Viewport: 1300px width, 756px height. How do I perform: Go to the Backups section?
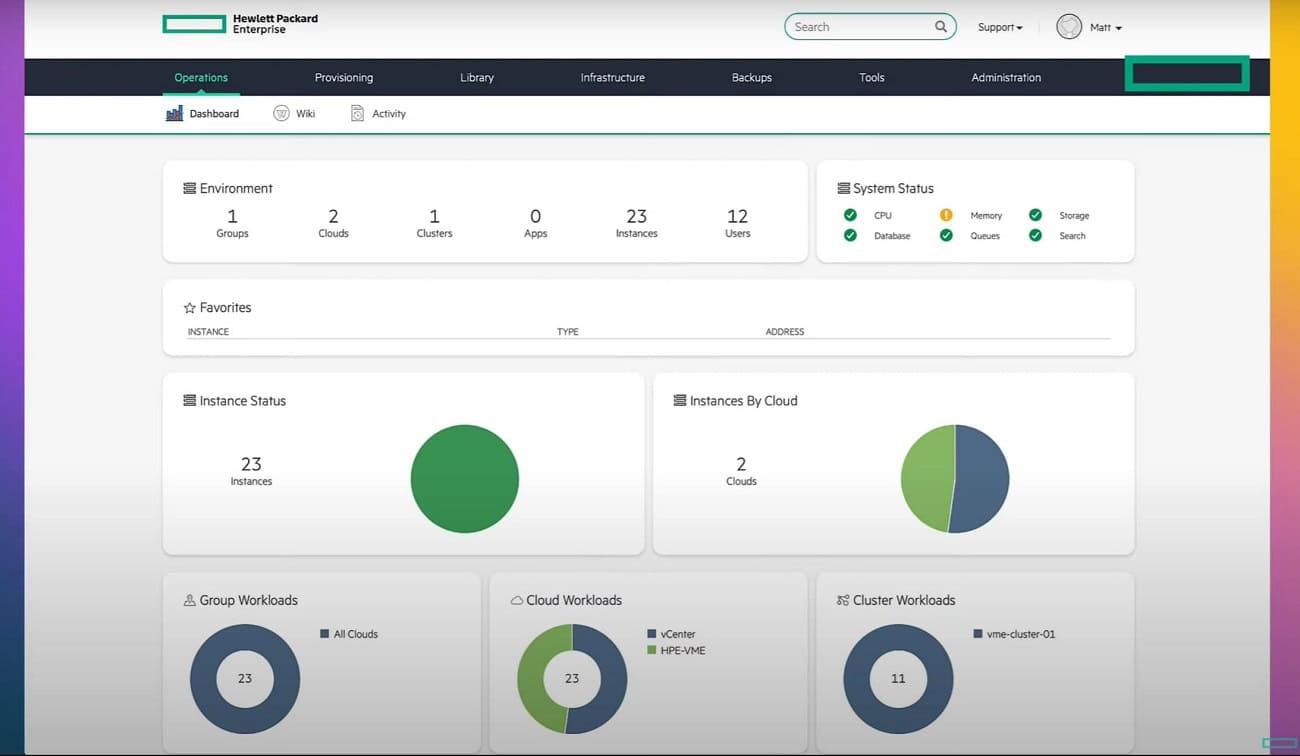click(752, 77)
